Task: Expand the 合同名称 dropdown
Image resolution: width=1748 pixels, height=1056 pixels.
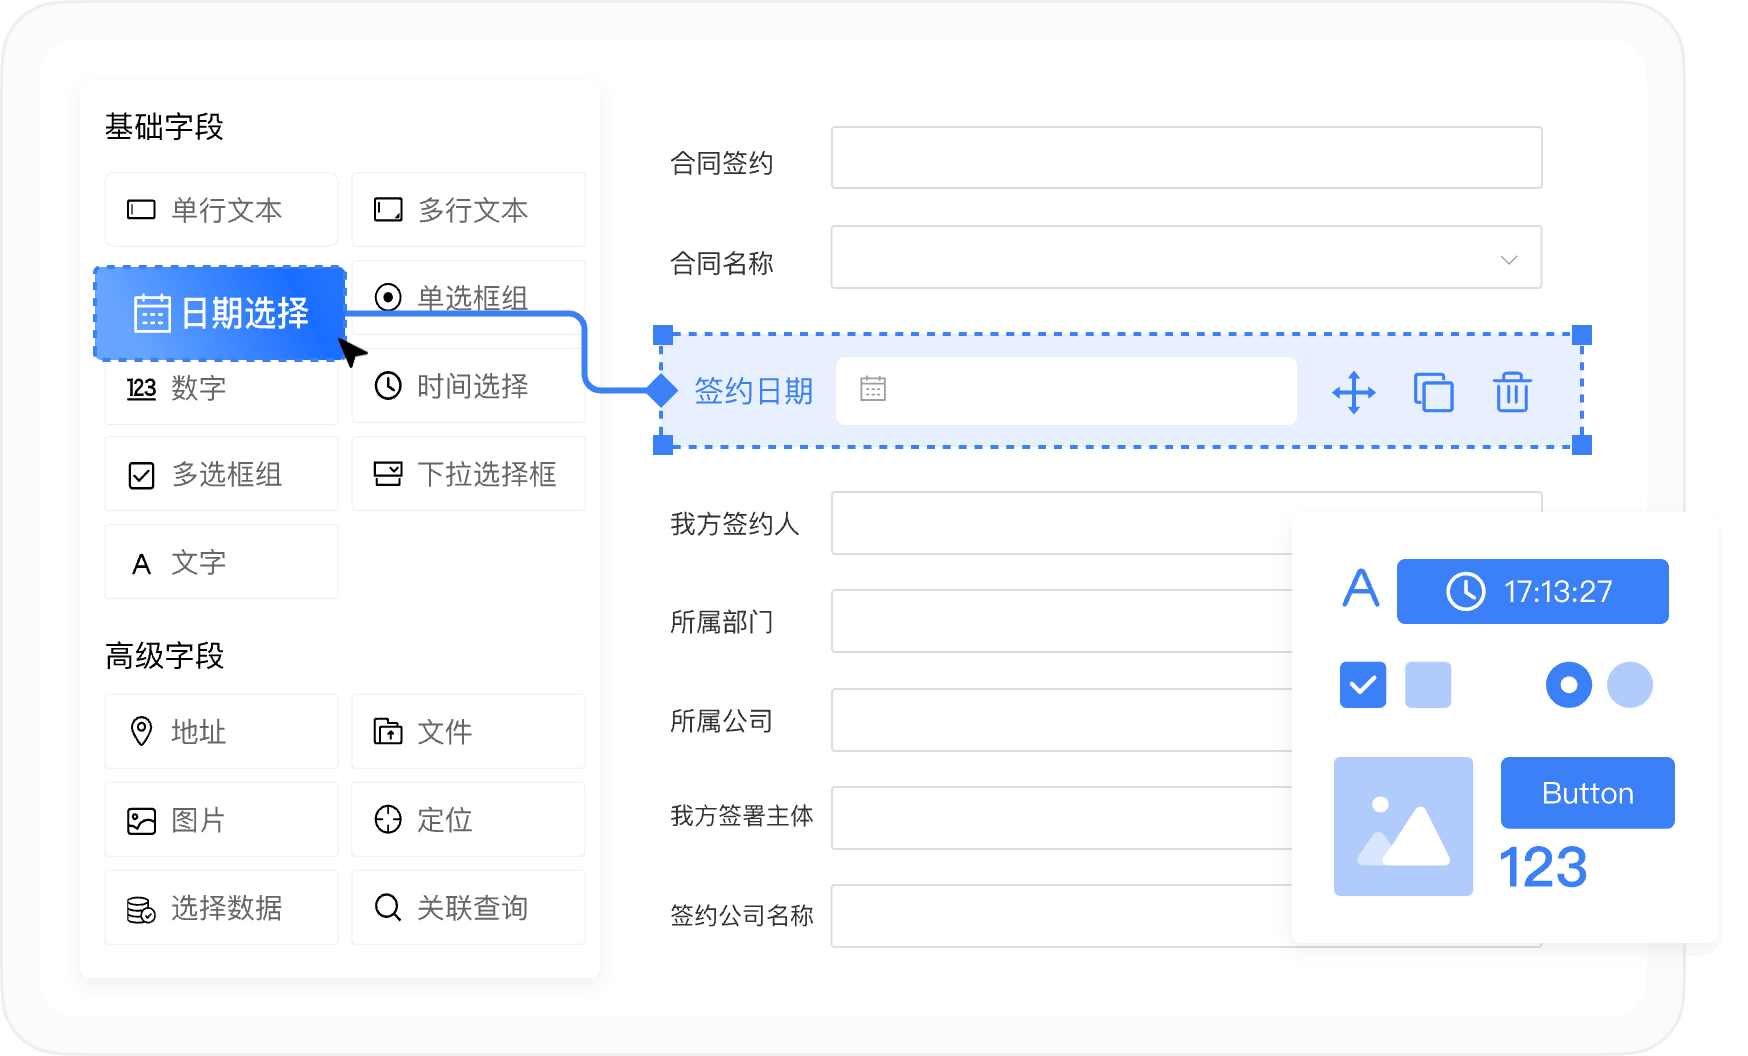Action: click(x=1508, y=260)
